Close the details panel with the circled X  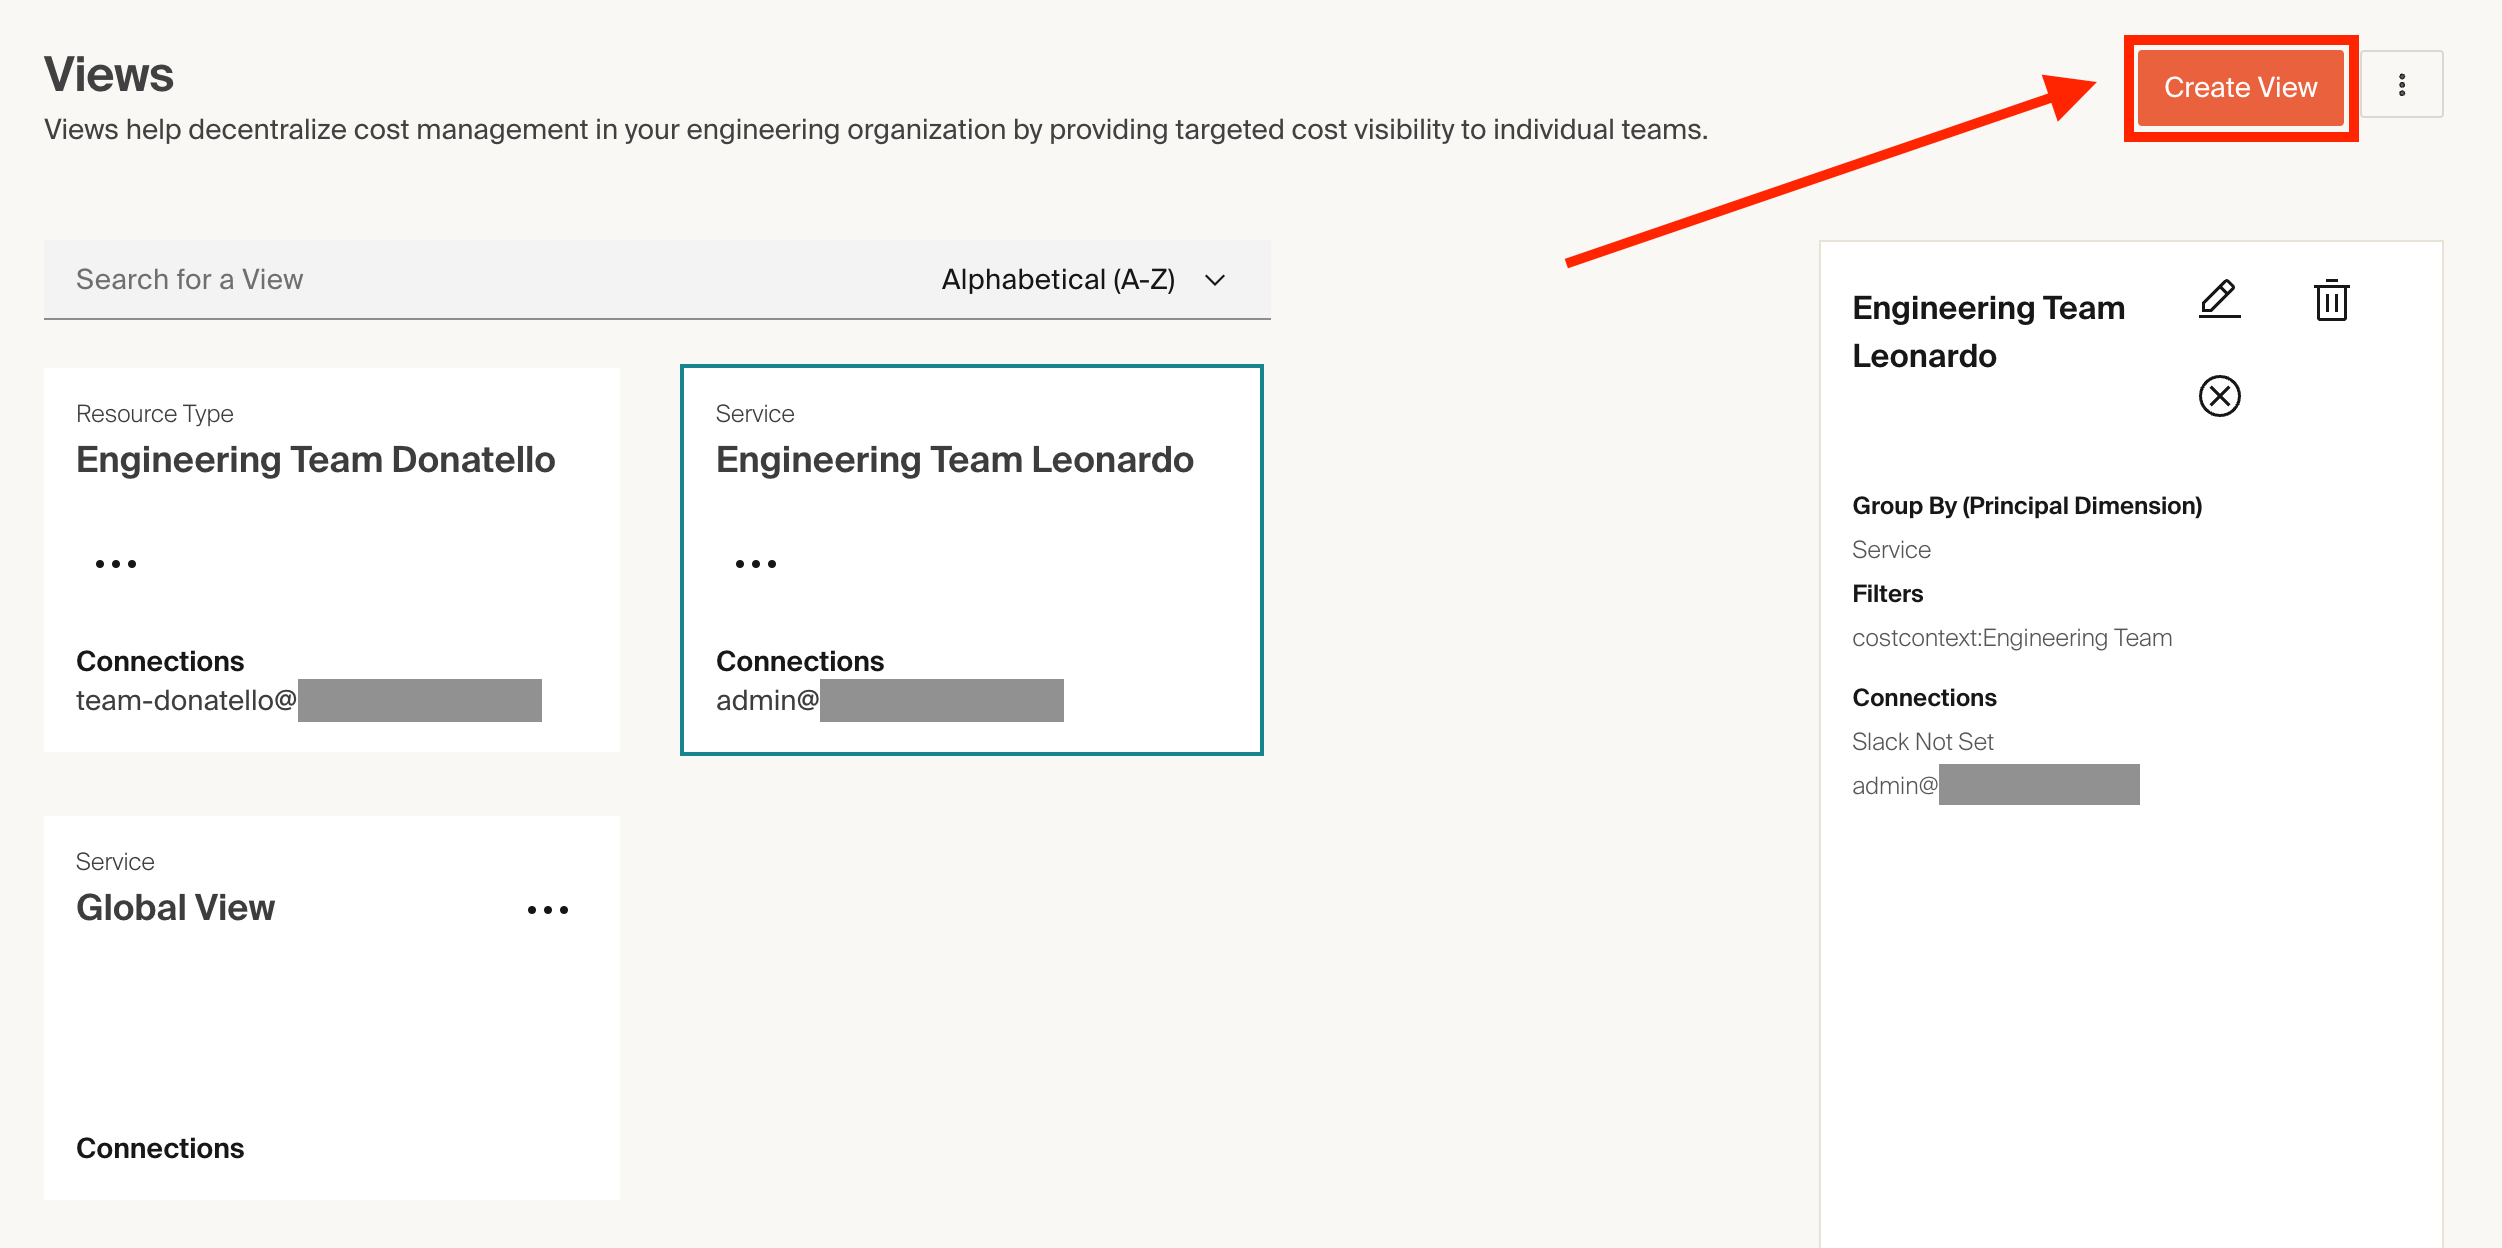(x=2219, y=396)
